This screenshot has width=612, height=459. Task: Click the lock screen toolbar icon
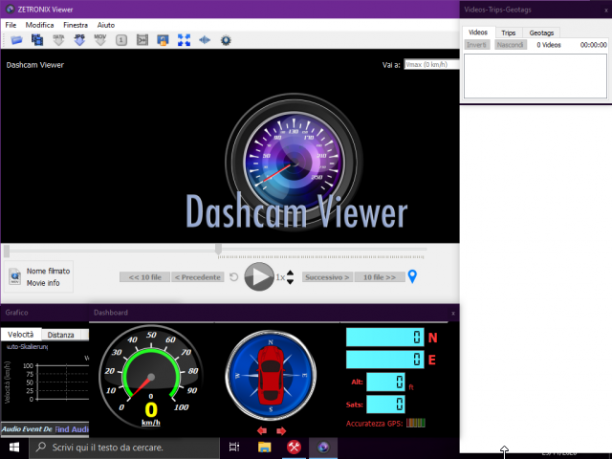click(x=163, y=40)
